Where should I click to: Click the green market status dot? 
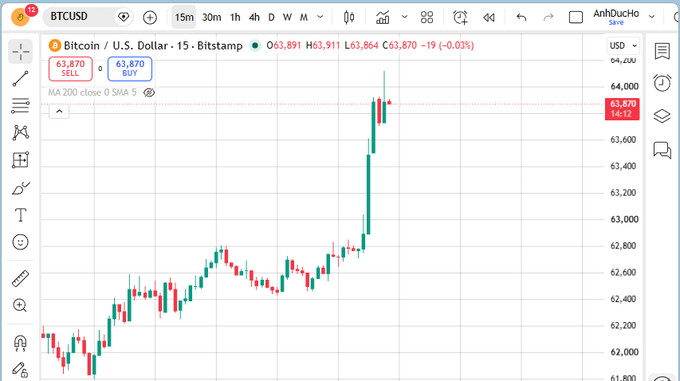pos(255,45)
